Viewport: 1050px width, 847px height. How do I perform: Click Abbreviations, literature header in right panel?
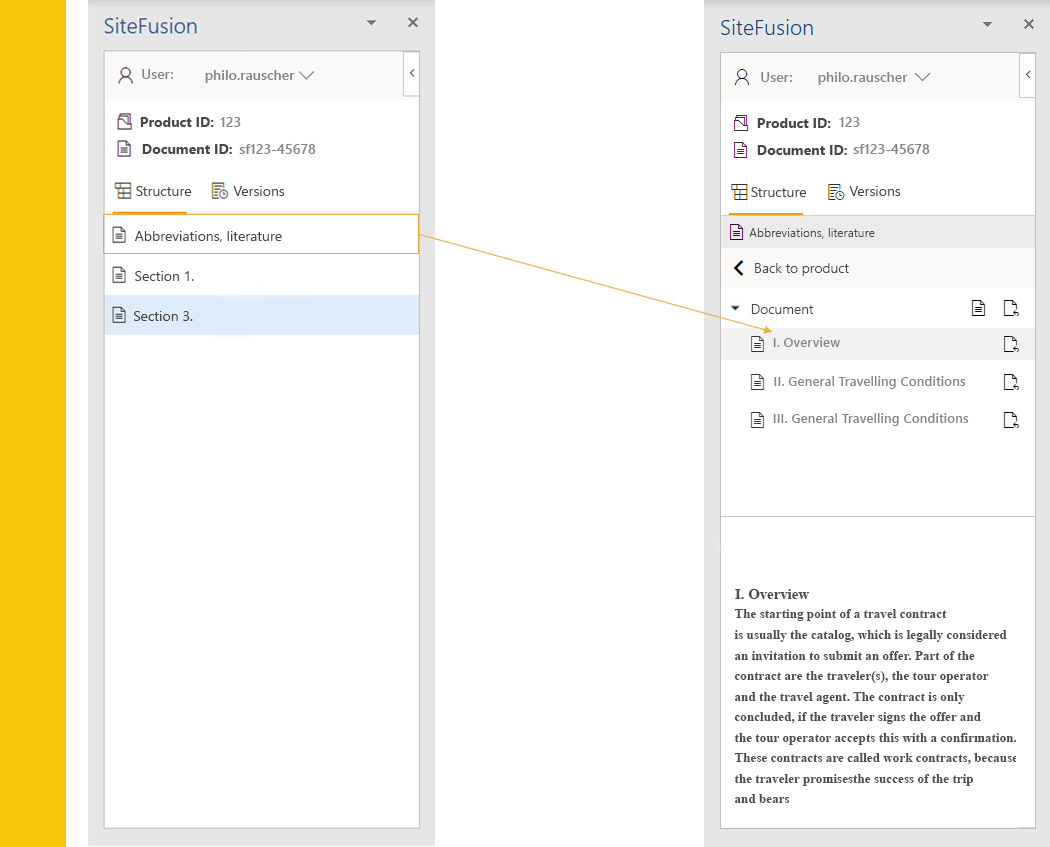877,232
